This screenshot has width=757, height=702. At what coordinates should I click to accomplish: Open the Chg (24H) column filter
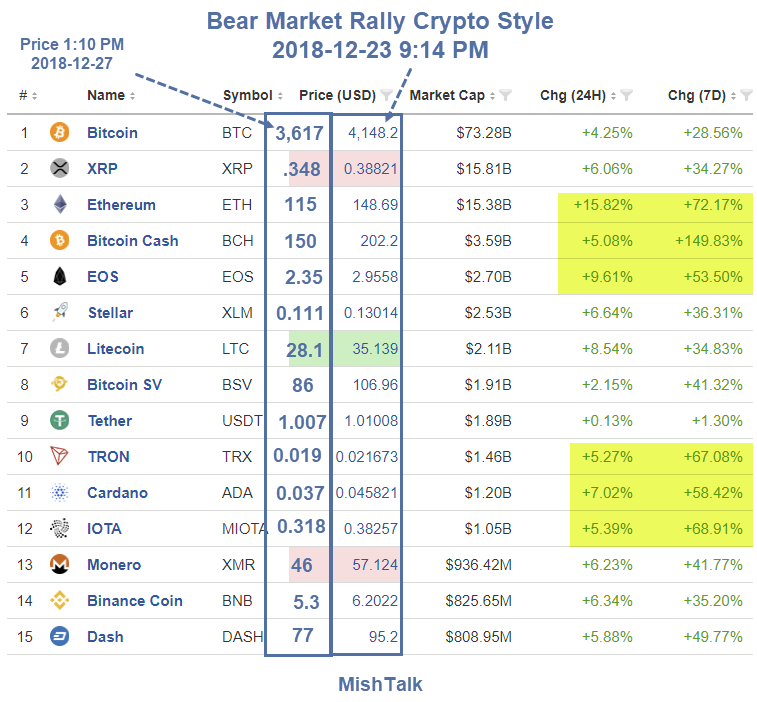pos(626,96)
